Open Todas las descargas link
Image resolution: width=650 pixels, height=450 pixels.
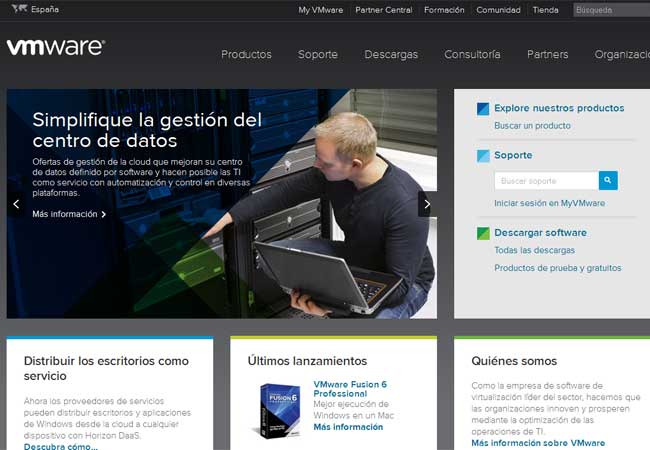(x=534, y=250)
